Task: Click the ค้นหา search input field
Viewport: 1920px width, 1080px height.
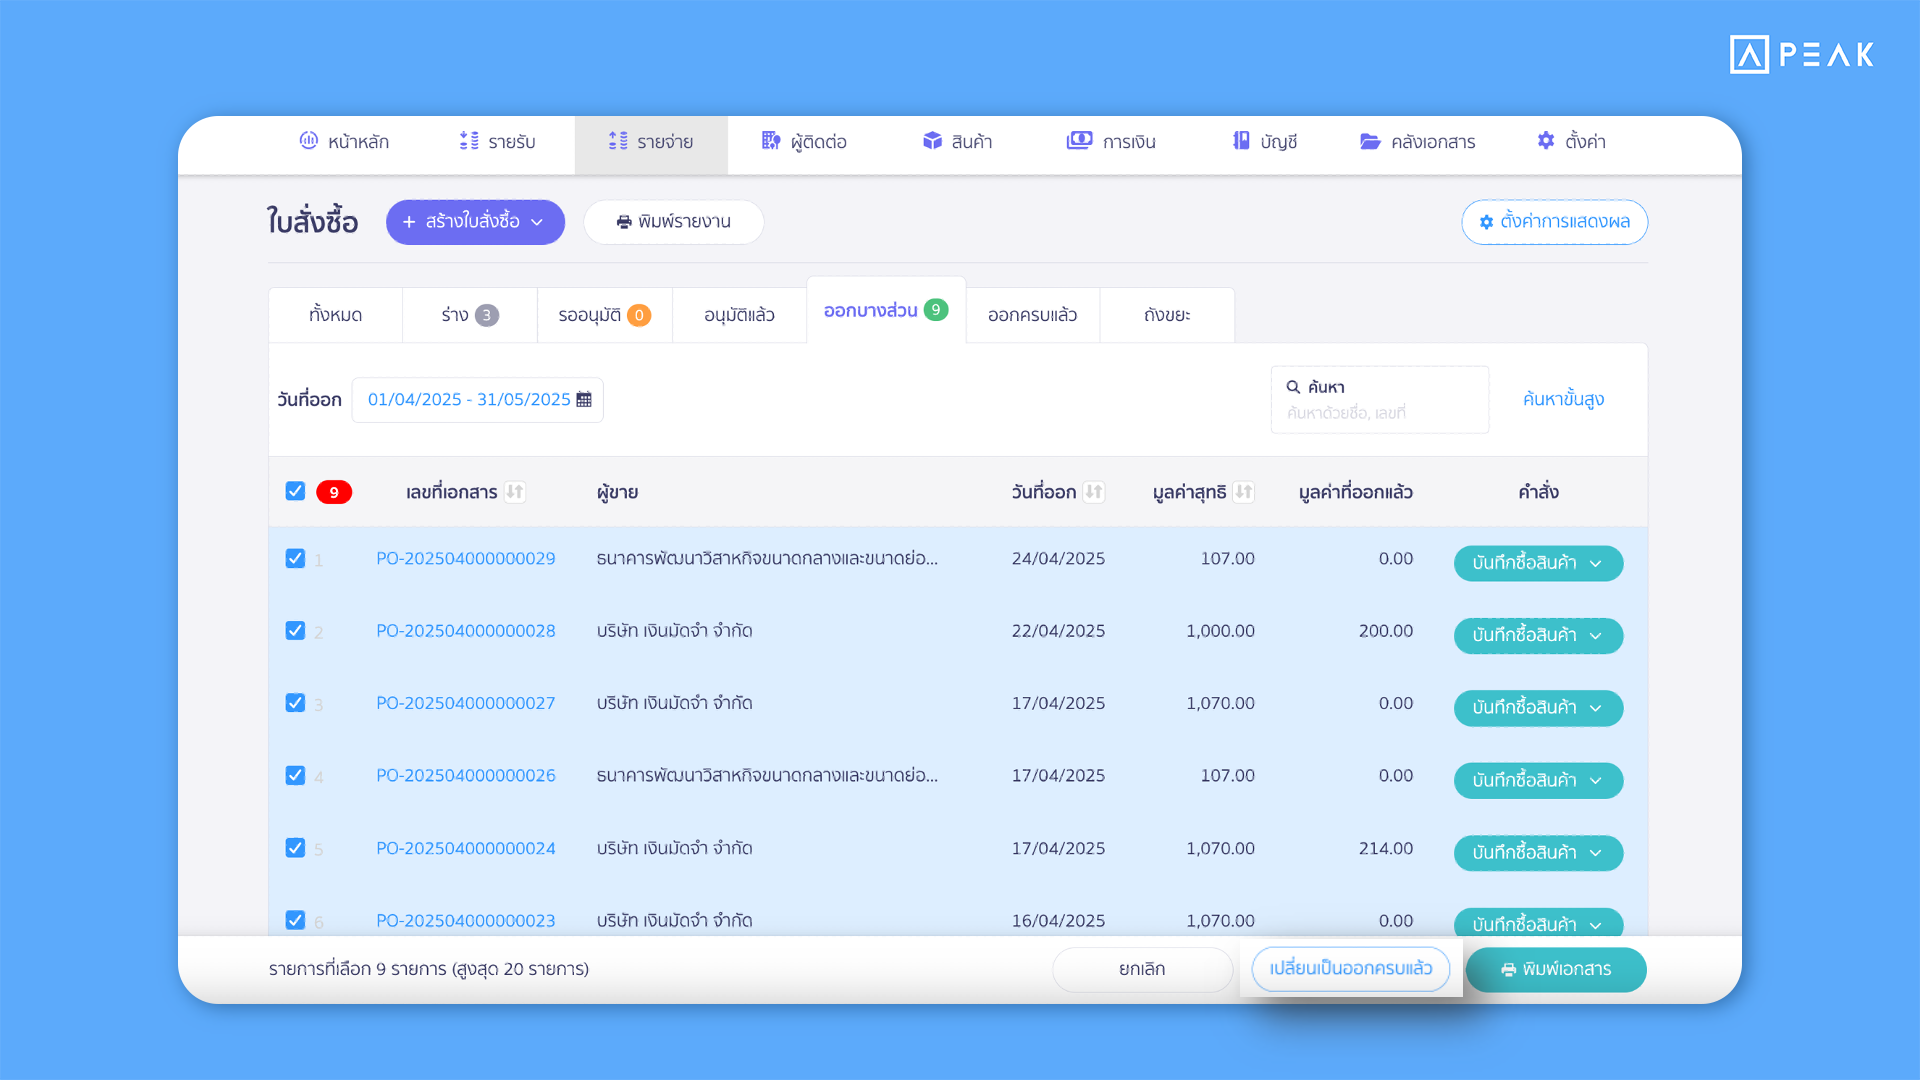Action: tap(1380, 400)
